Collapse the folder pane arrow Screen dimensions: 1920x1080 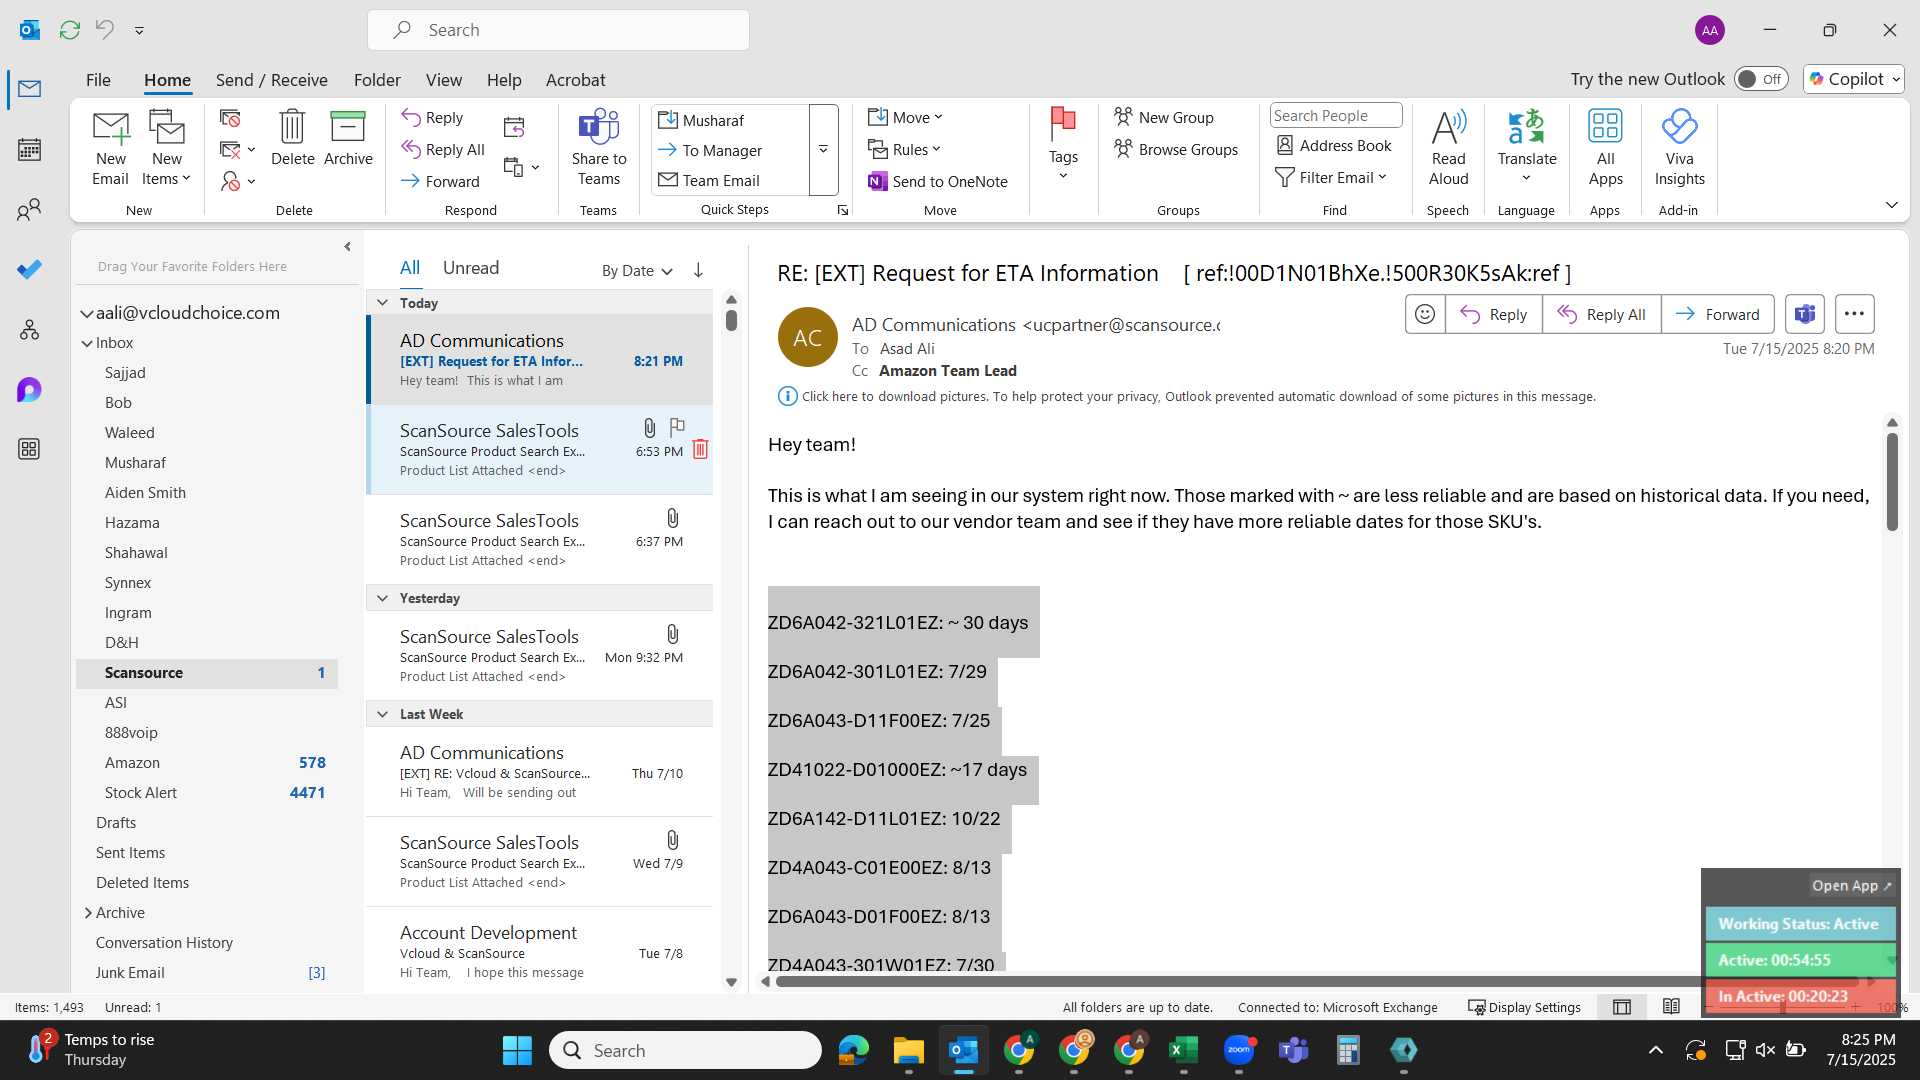(x=347, y=246)
